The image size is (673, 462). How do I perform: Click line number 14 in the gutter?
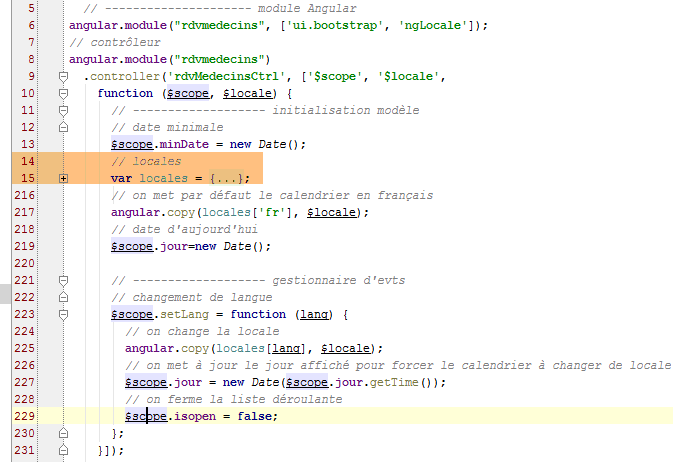coord(27,161)
